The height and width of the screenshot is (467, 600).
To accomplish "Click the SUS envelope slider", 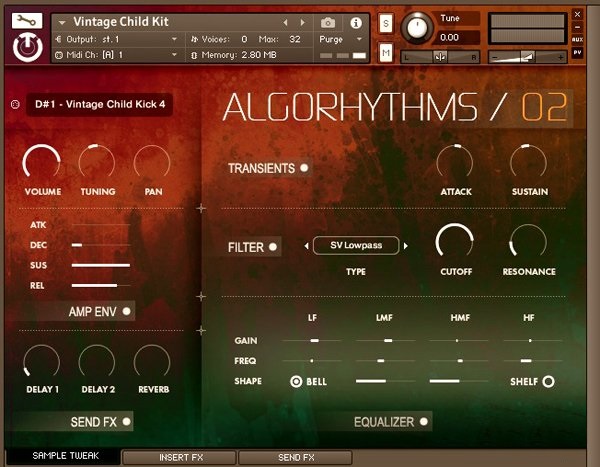I will point(101,265).
